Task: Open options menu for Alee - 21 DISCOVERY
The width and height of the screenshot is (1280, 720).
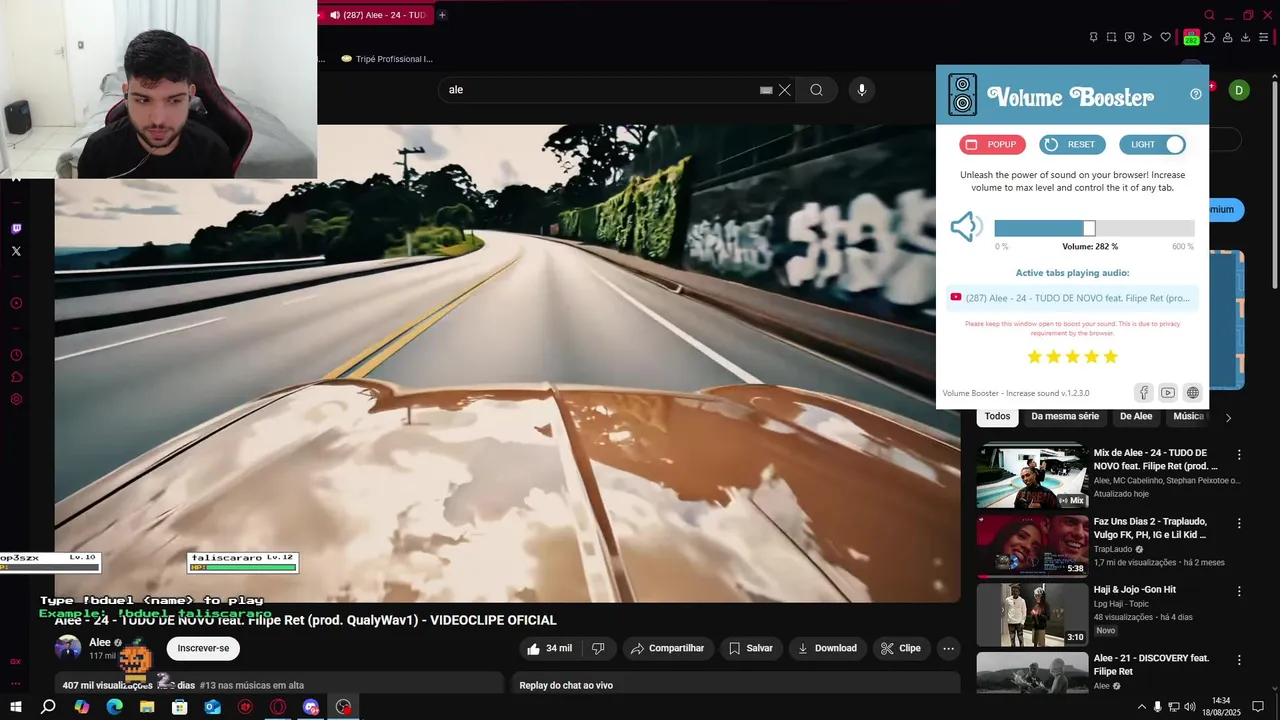Action: click(1239, 659)
